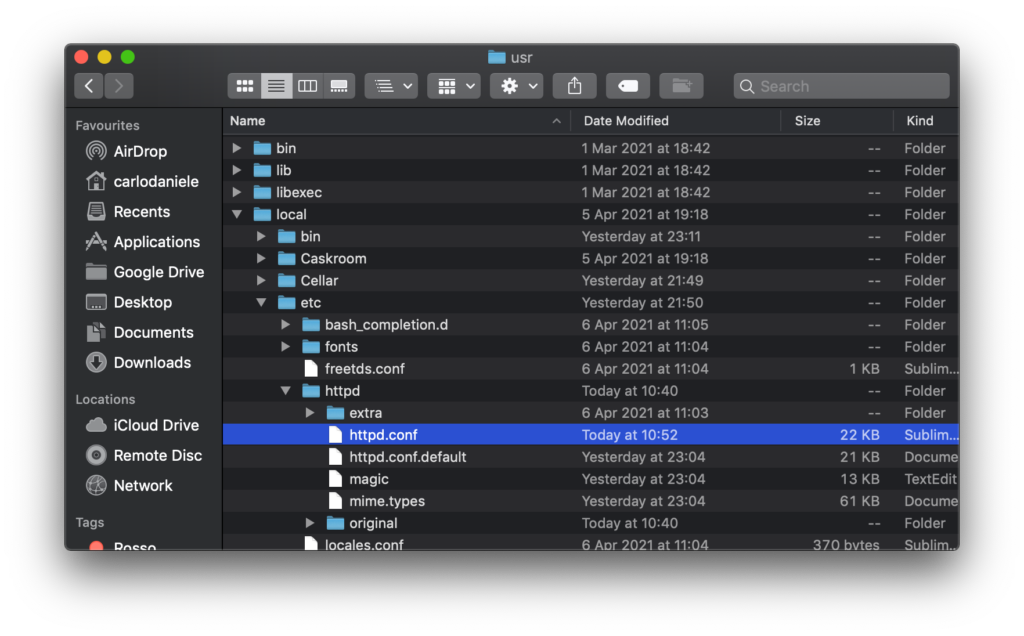The height and width of the screenshot is (636, 1024).
Task: Select the Cellar folder row
Action: click(x=591, y=281)
